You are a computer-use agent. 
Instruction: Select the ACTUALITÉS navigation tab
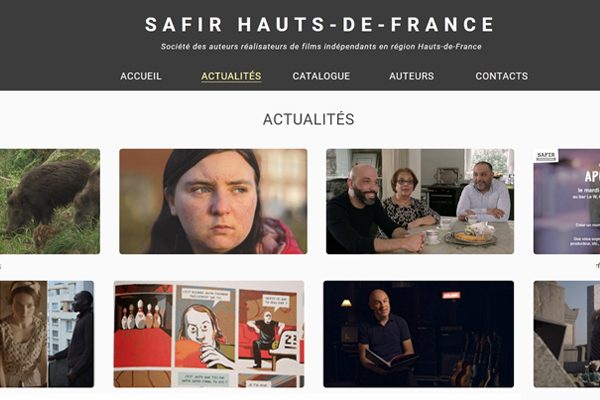point(231,76)
